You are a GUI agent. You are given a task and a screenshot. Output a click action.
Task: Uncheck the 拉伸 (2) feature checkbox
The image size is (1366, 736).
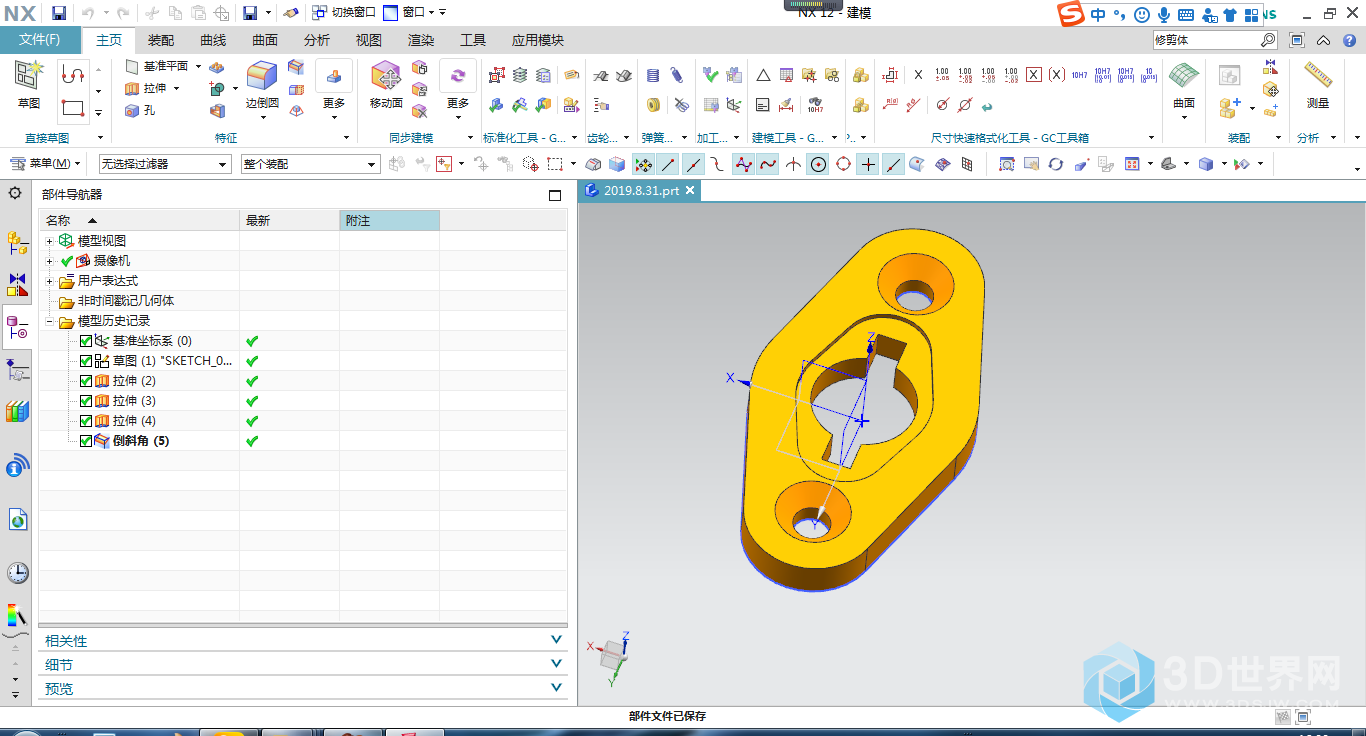pos(86,381)
